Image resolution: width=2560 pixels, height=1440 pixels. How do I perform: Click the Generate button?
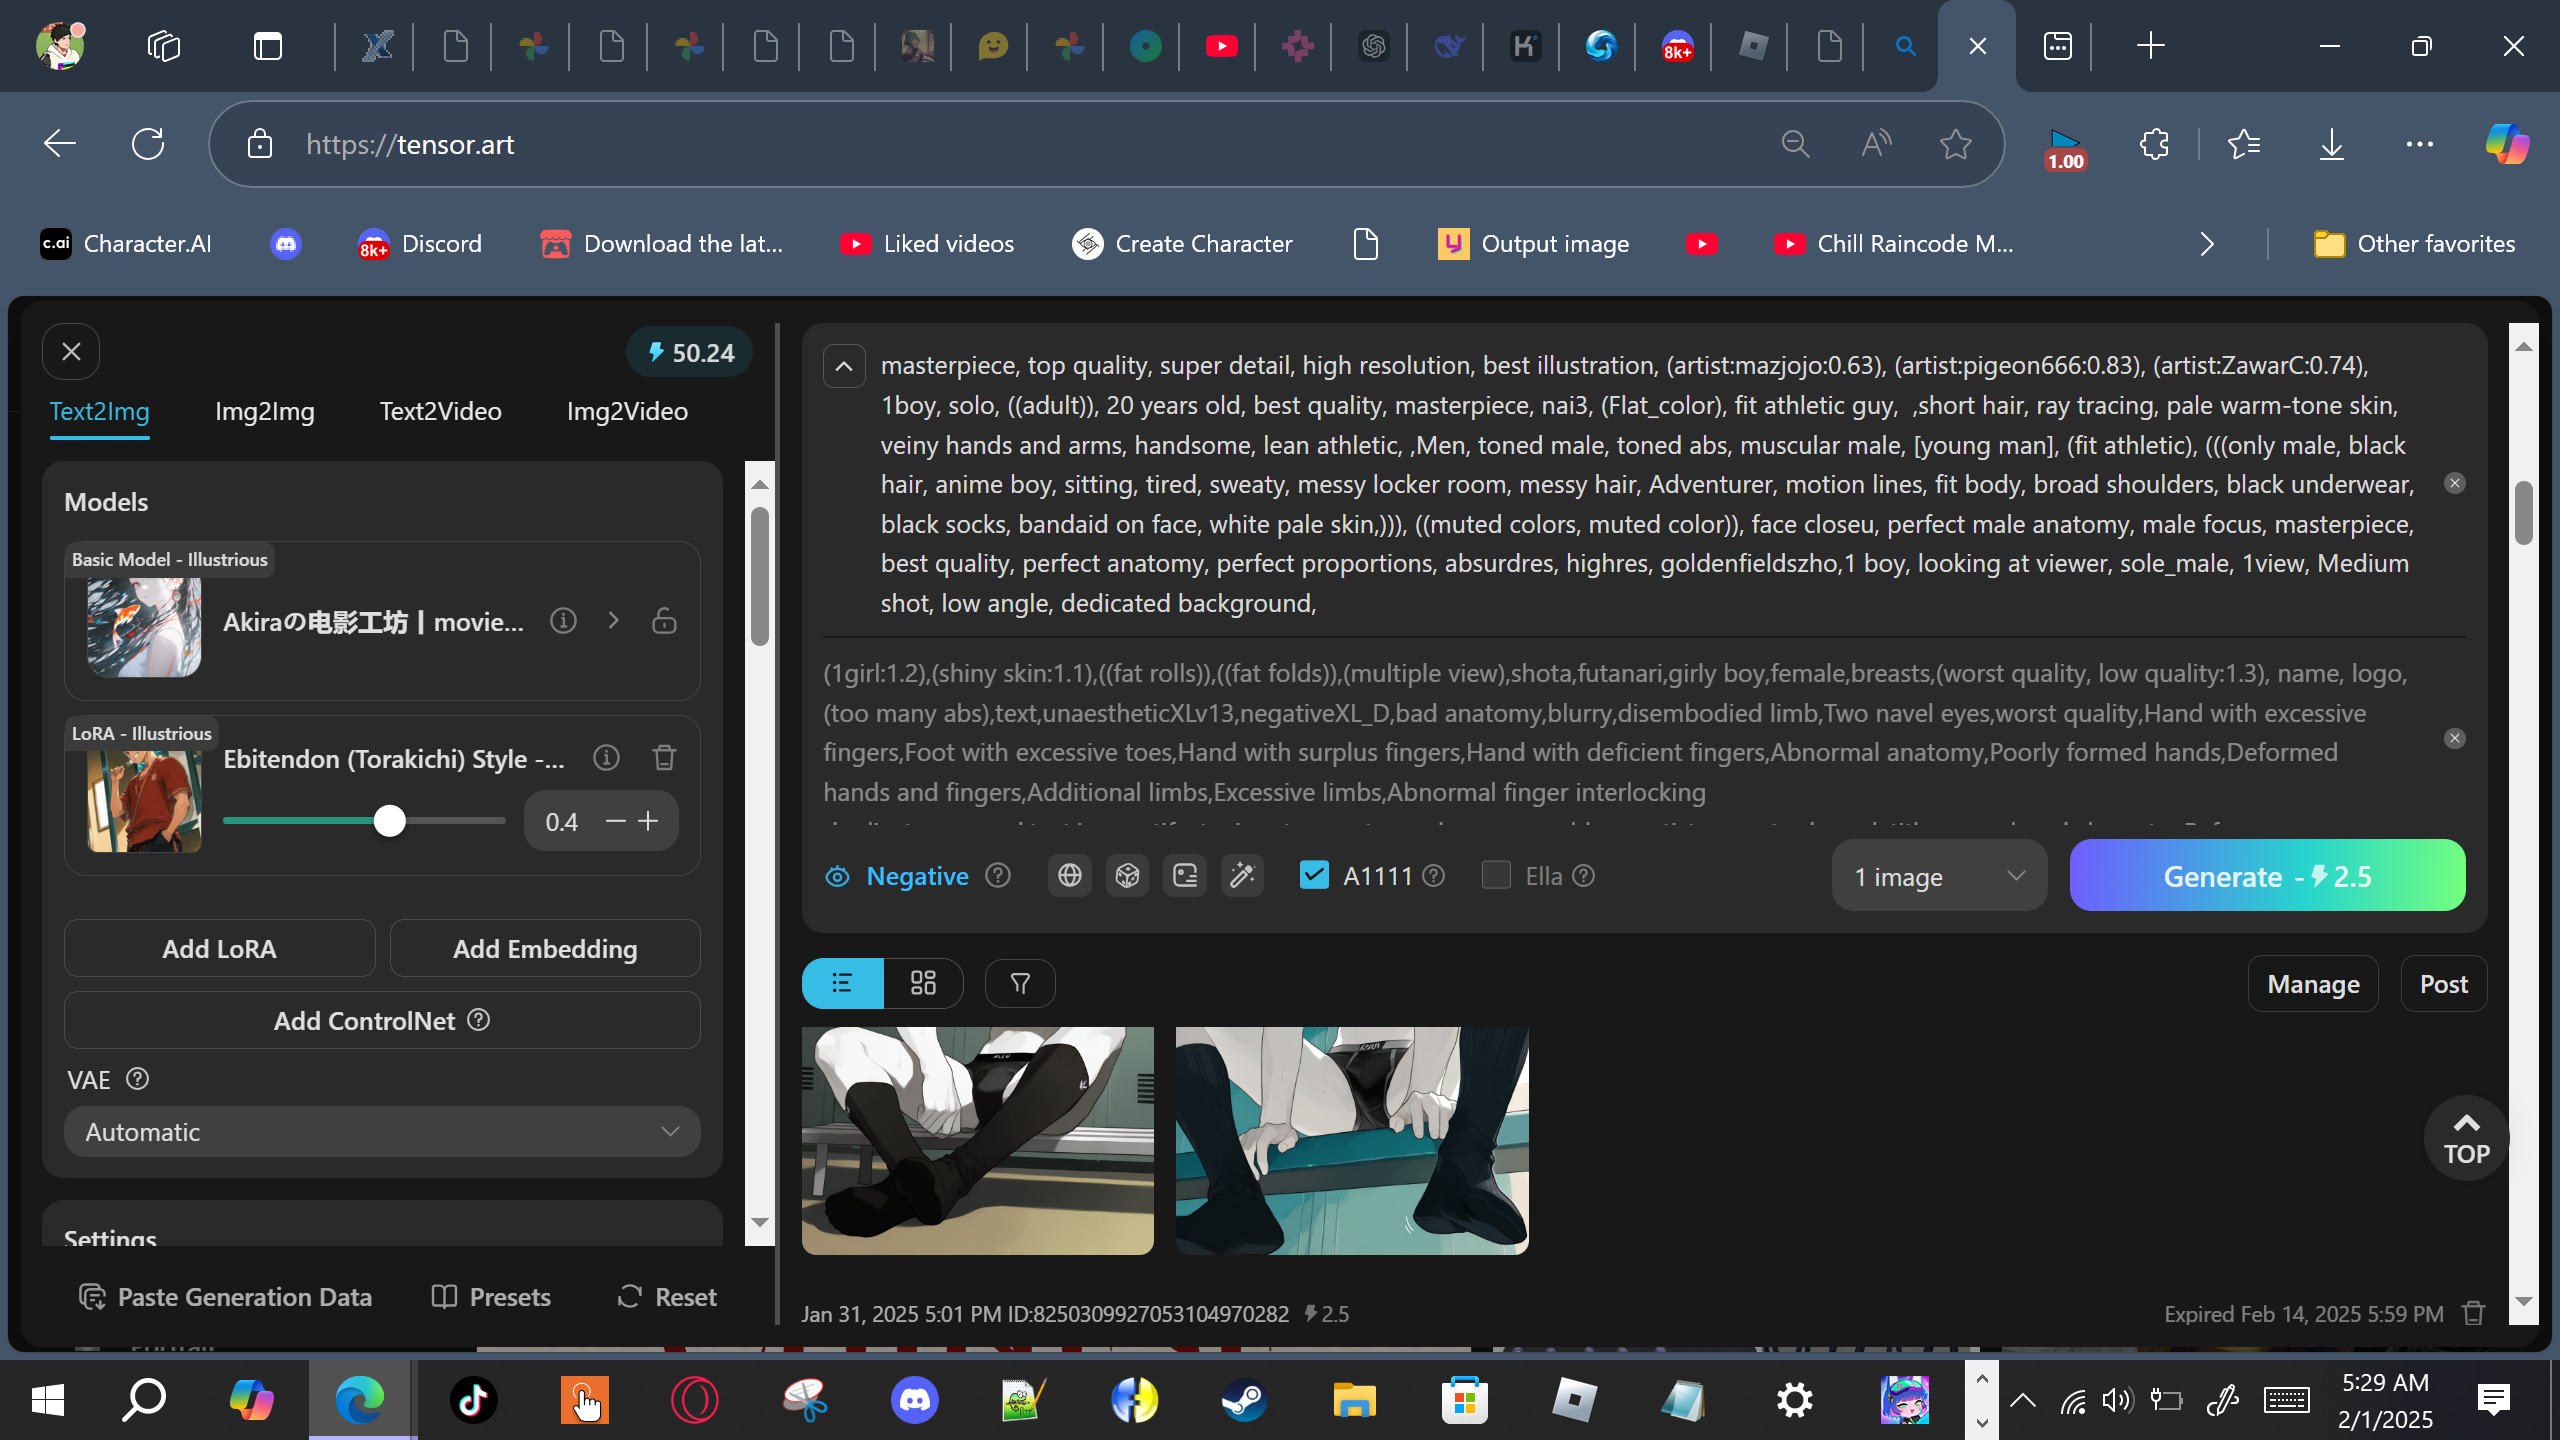tap(2267, 876)
